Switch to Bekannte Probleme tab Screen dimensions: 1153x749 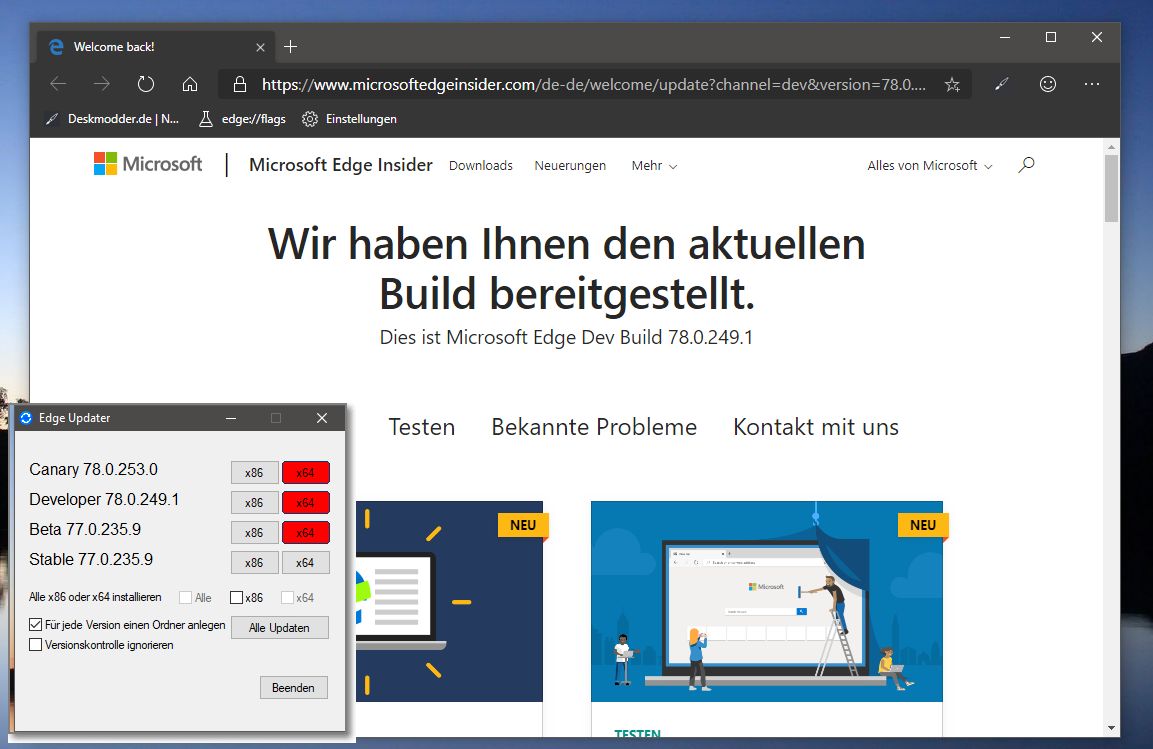click(594, 427)
